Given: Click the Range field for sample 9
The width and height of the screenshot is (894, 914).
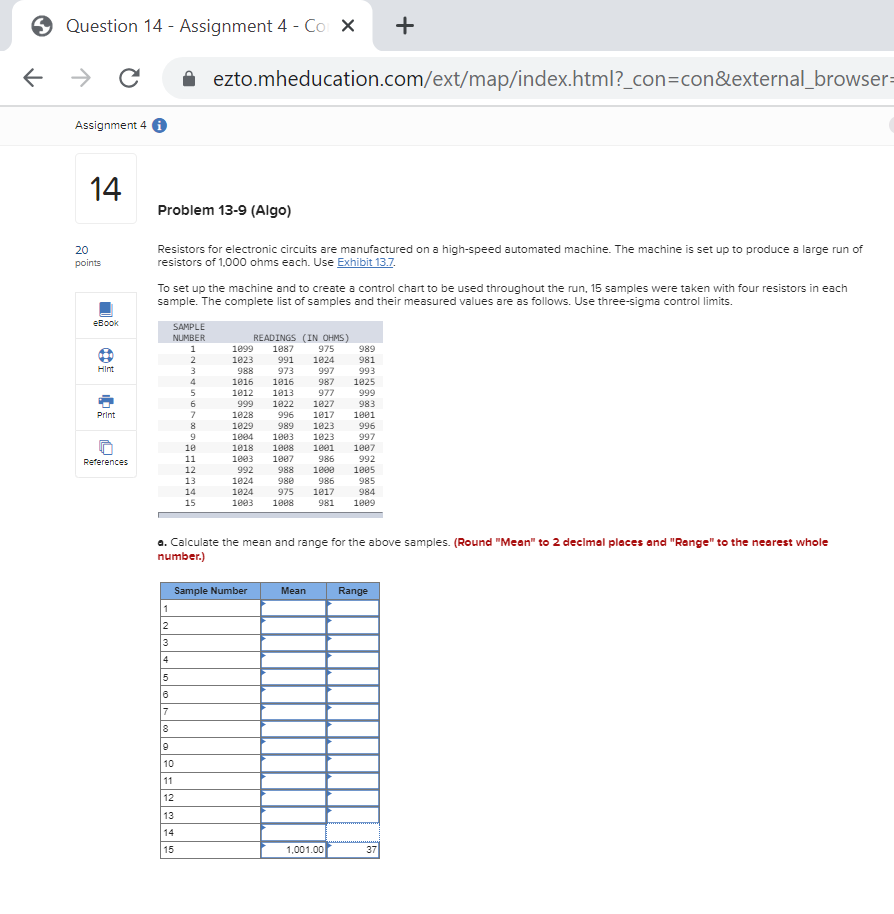Looking at the screenshot, I should pyautogui.click(x=353, y=746).
